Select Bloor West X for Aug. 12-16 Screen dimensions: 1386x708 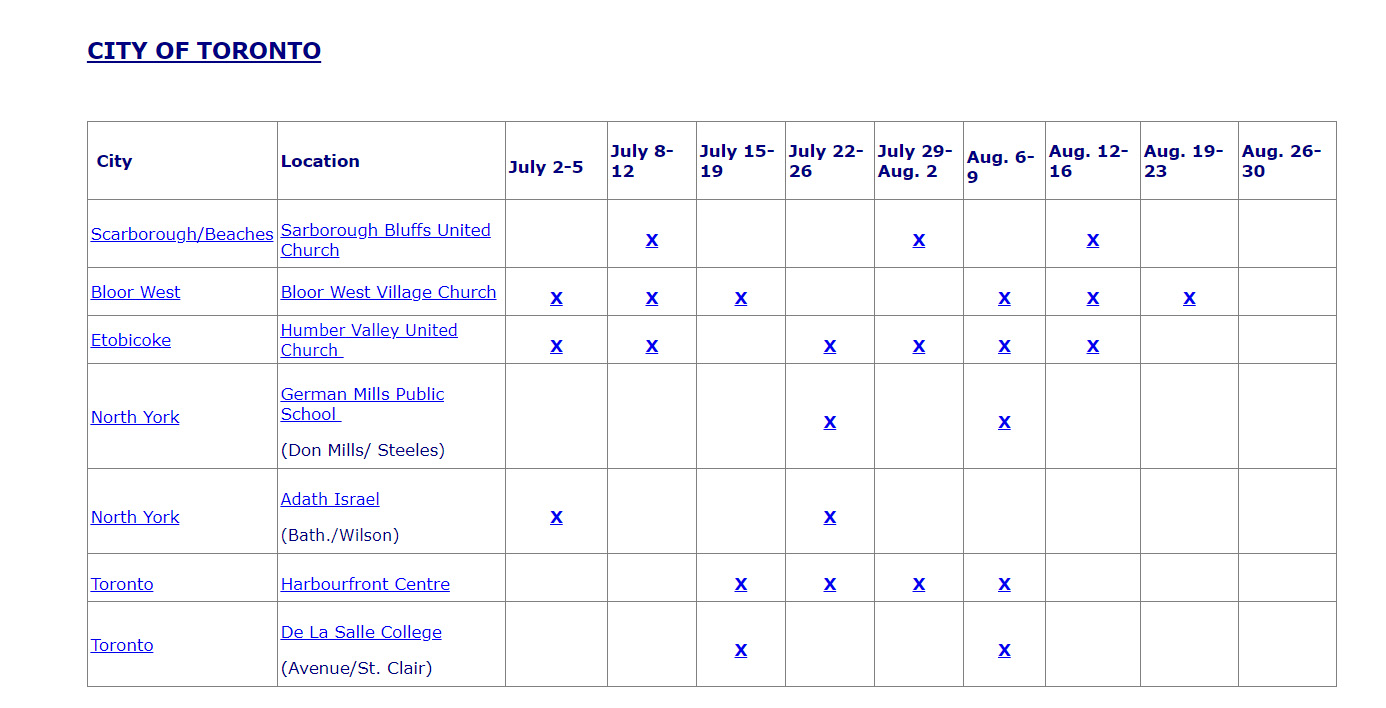click(x=1093, y=298)
